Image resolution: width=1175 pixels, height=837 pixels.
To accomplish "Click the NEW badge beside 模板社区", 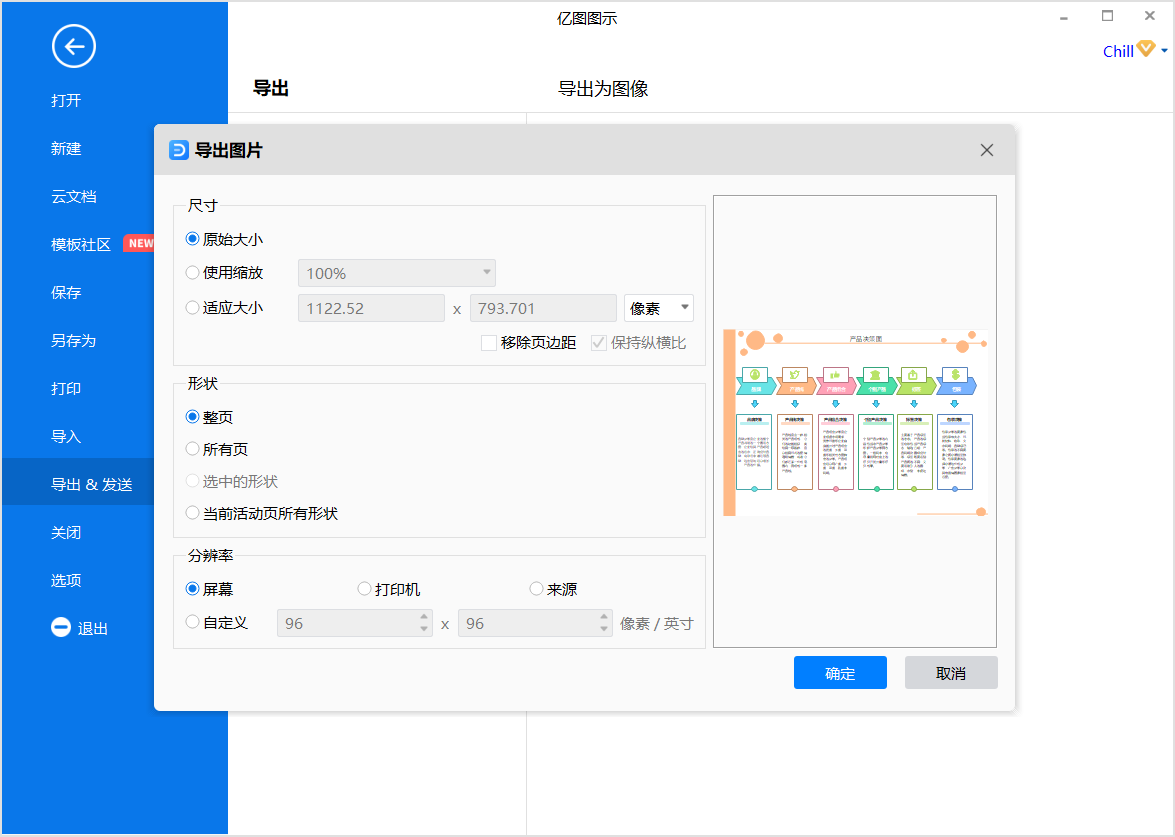I will click(139, 243).
